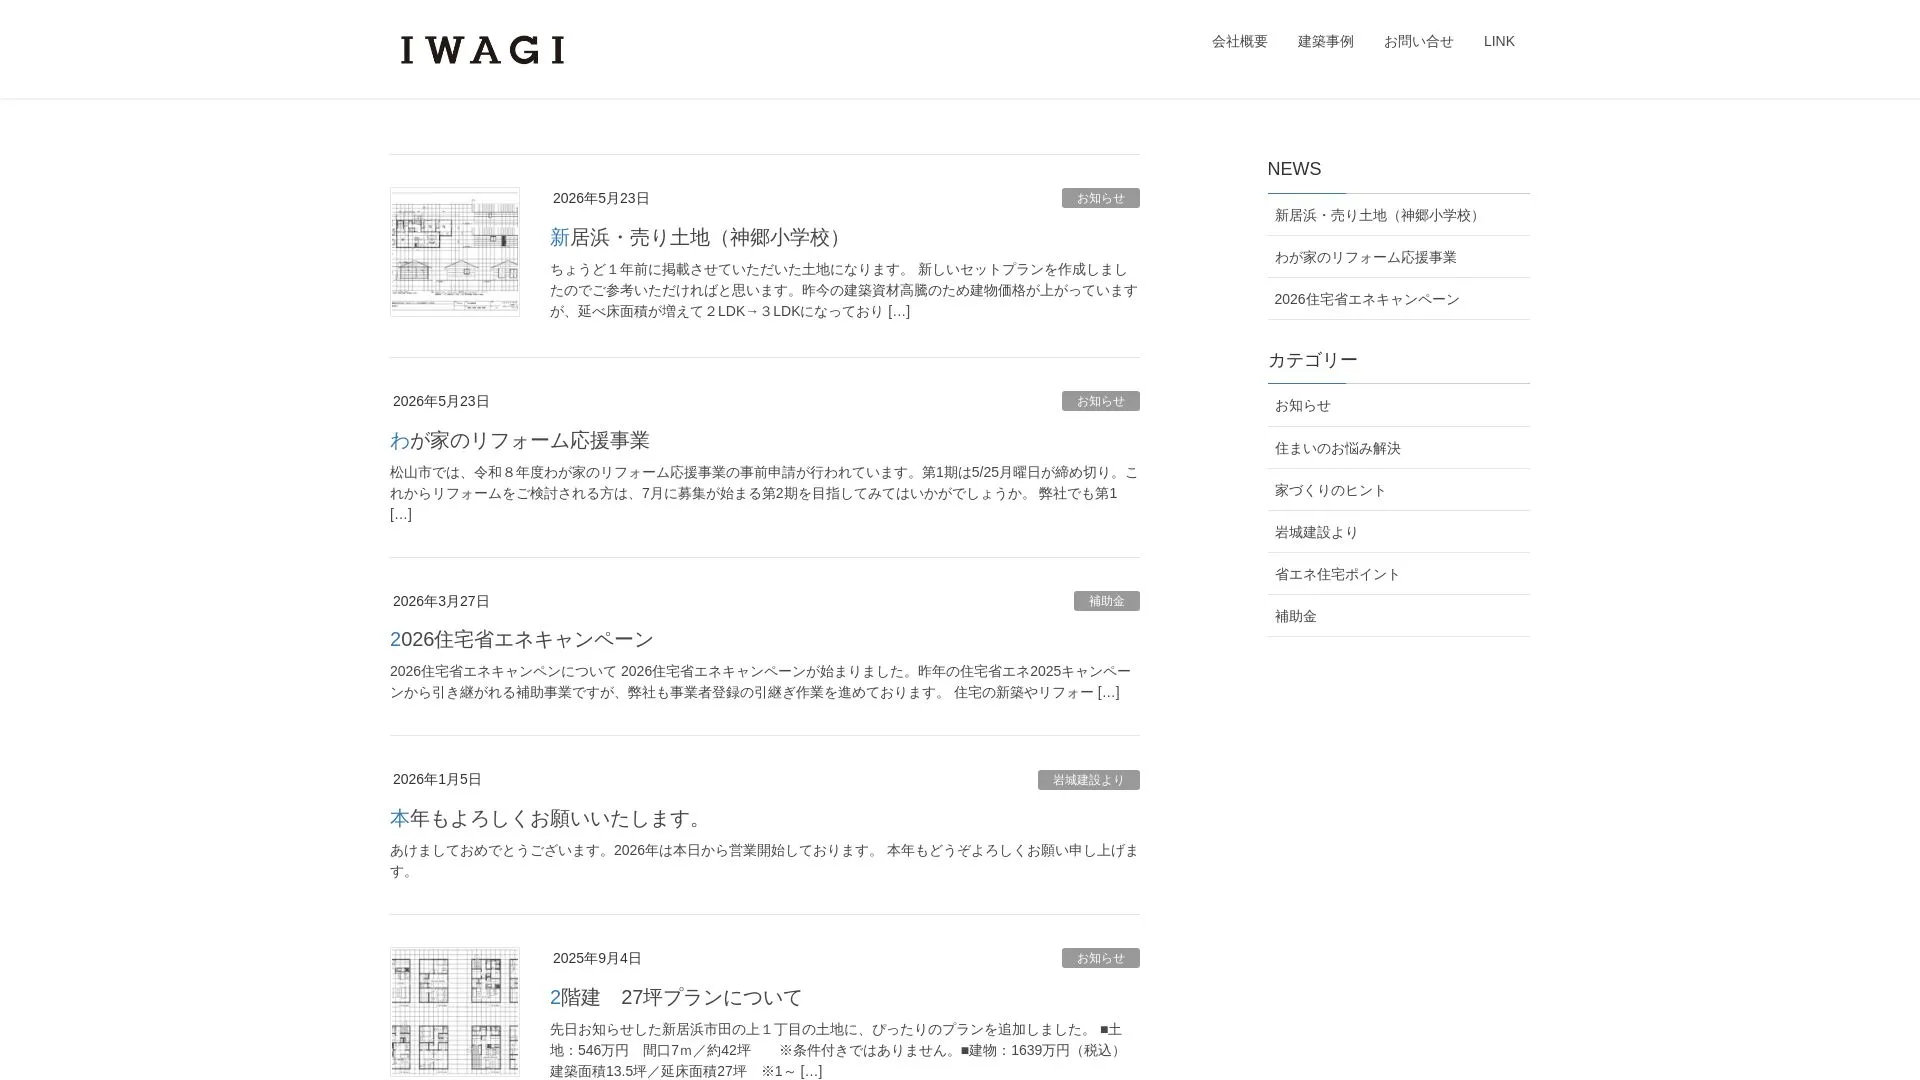
Task: Open post title 2026住宅省エネキャンペーン
Action: point(522,639)
